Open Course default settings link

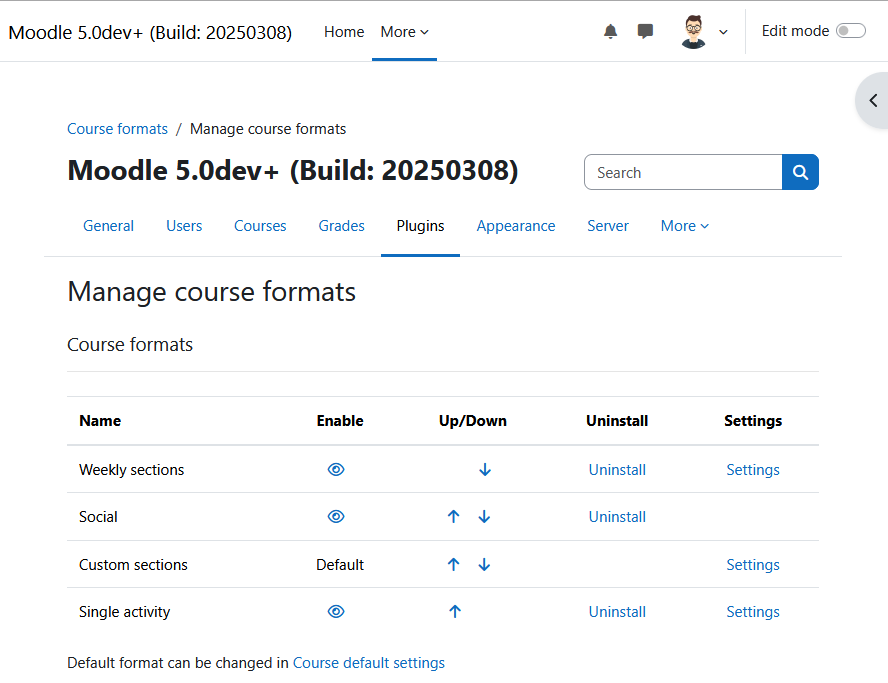[369, 663]
